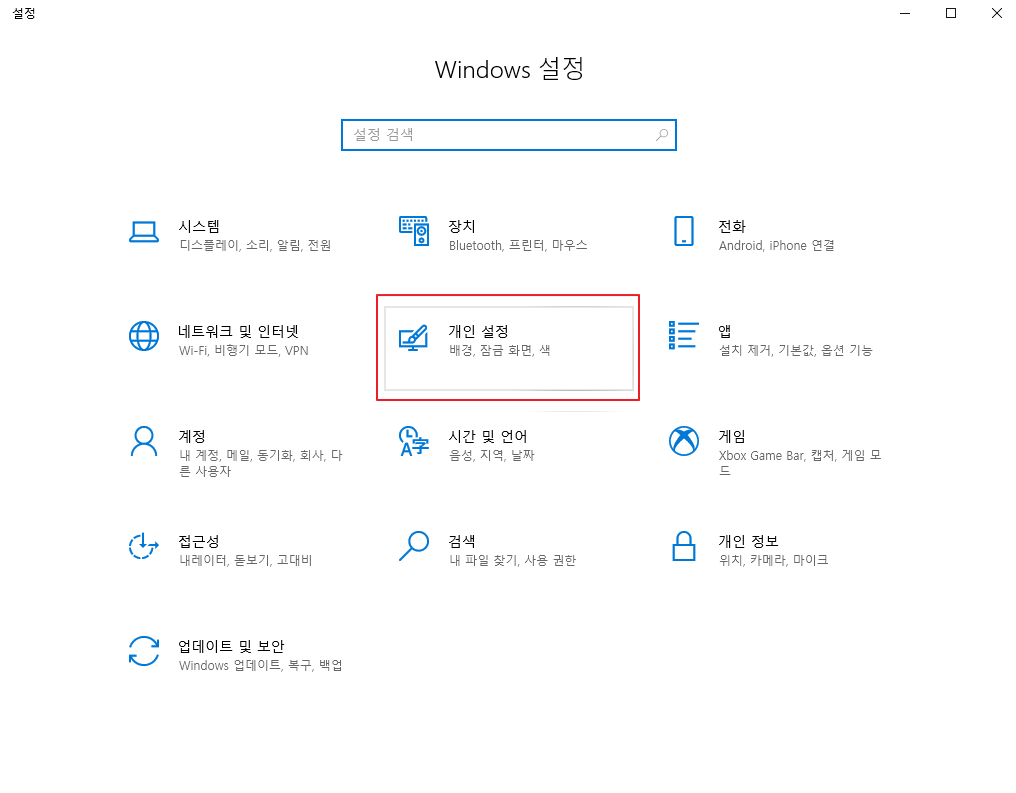
Task: Open 네트워크 및 인터넷 title link
Action: [x=238, y=331]
